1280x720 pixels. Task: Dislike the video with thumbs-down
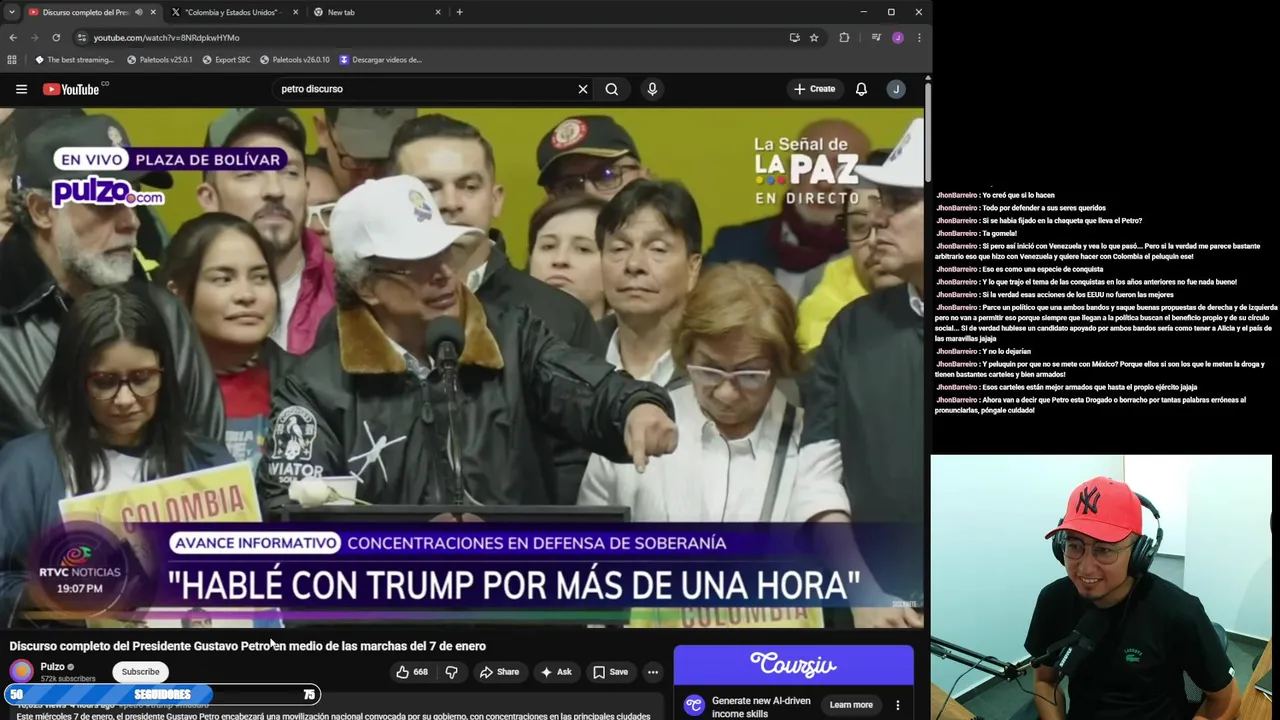451,672
